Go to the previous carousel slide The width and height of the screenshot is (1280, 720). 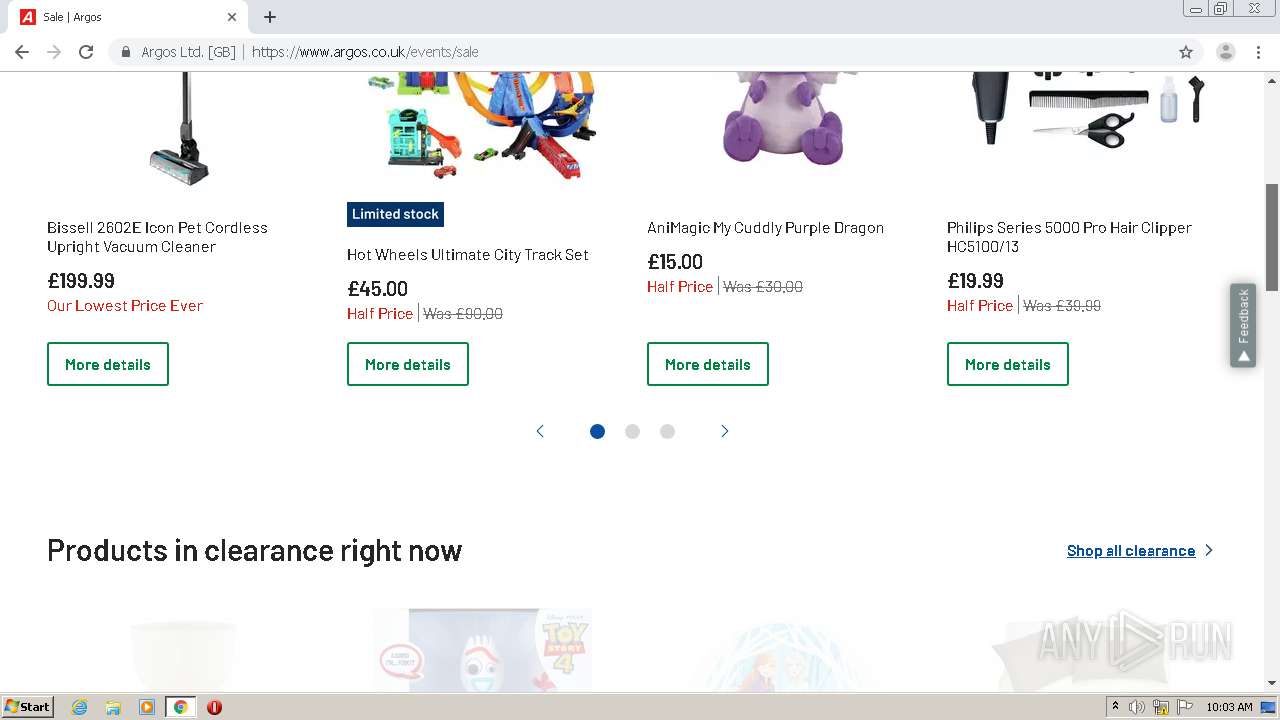coord(540,431)
